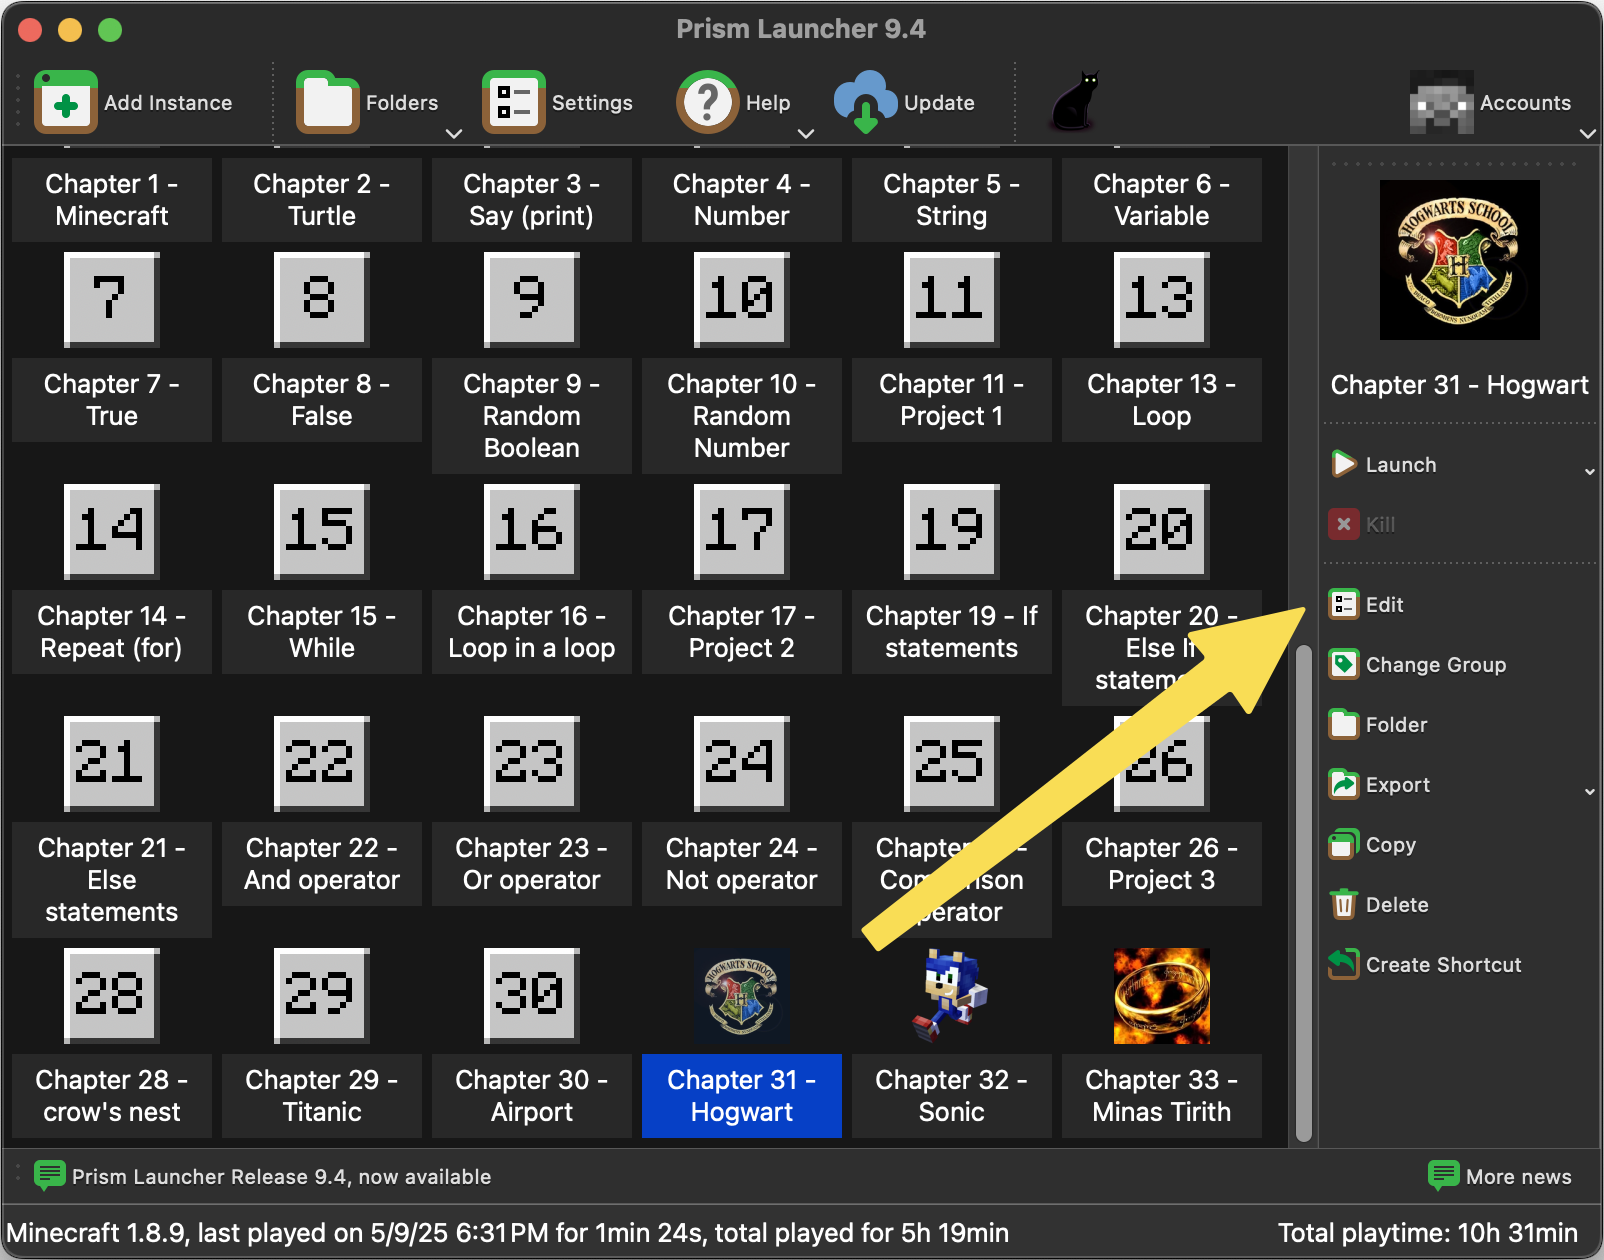
Task: Click the black cat icon
Action: 1075,102
